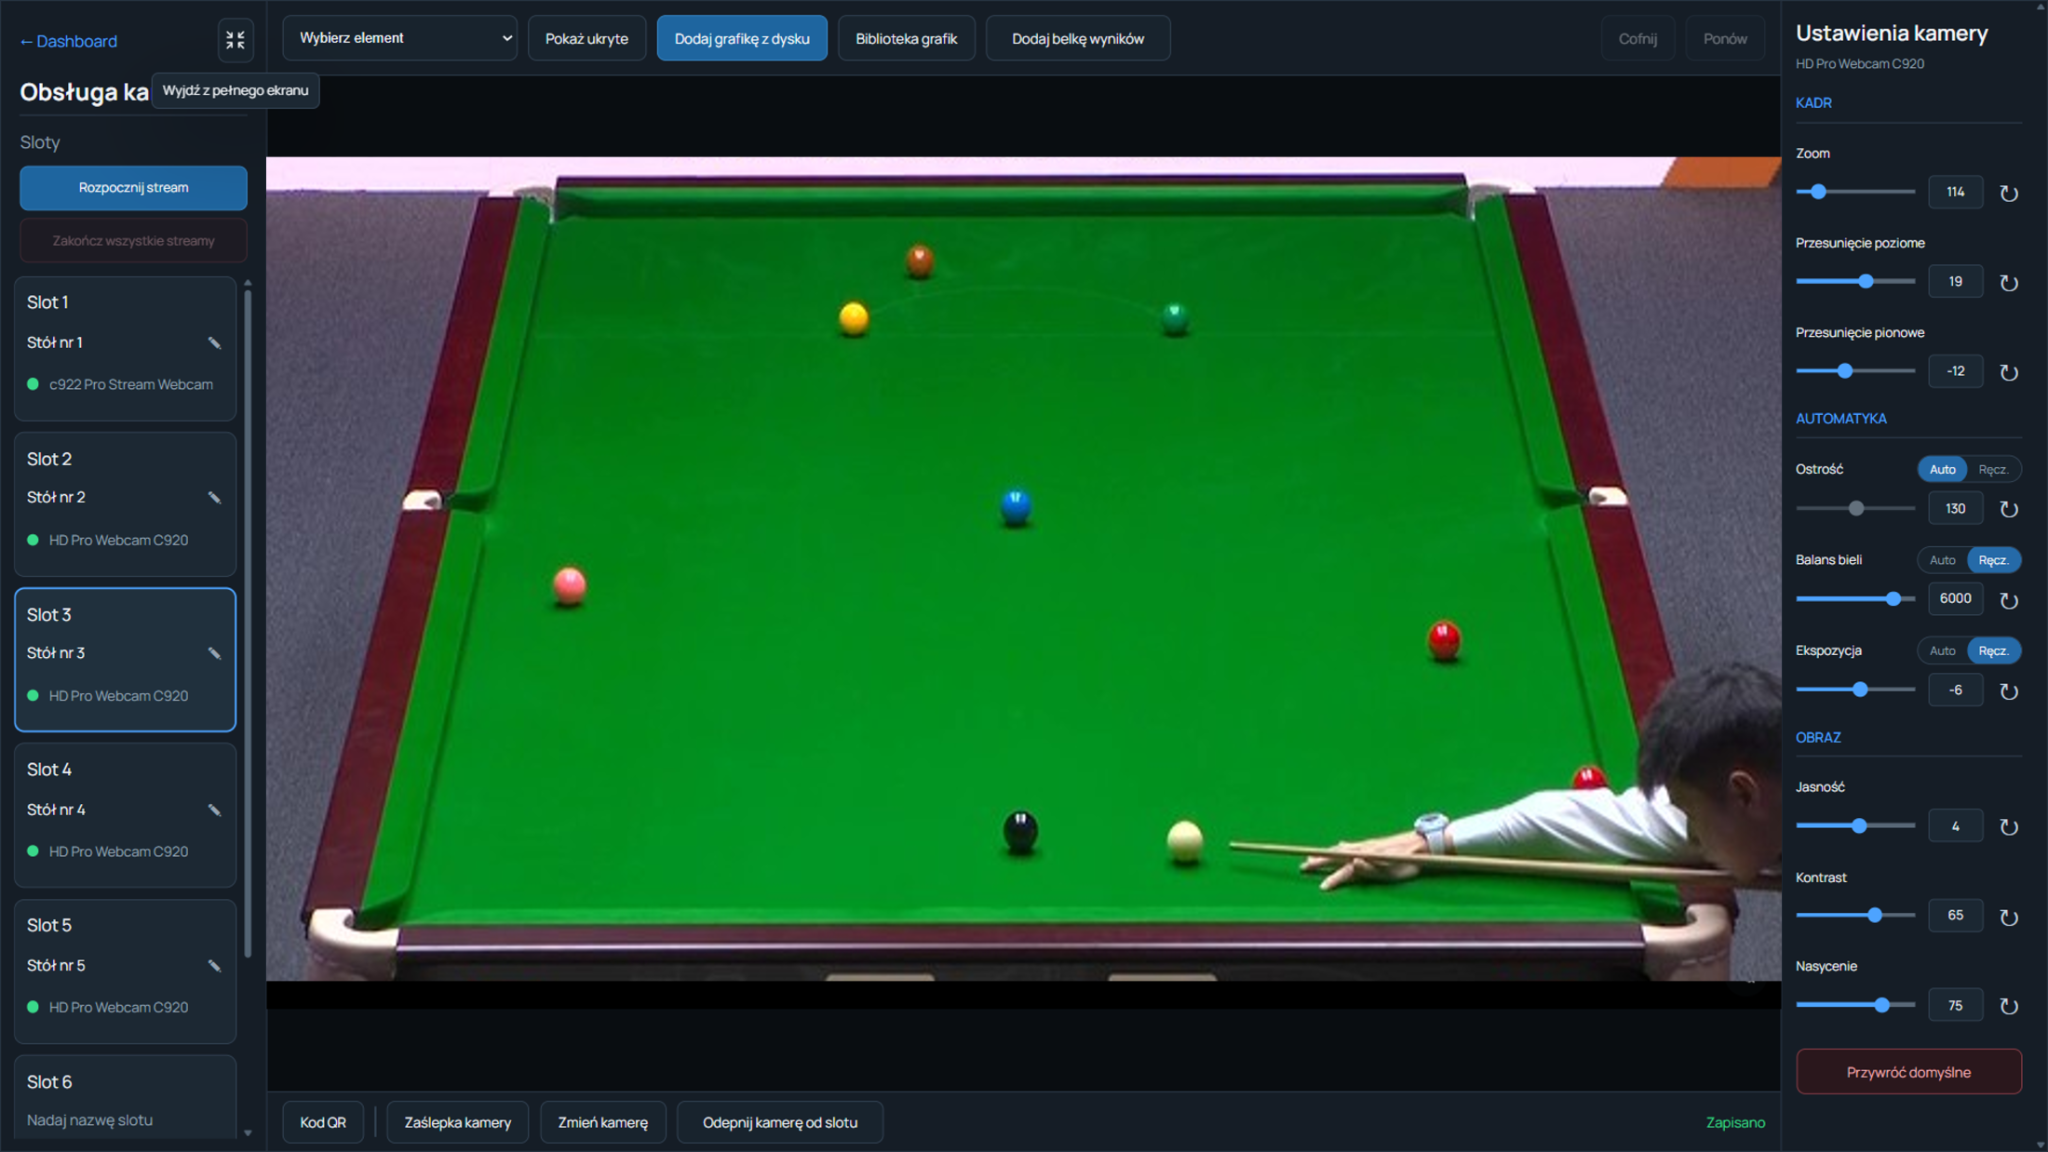This screenshot has width=2048, height=1152.
Task: Click Zaślepka kamery button
Action: tap(457, 1122)
